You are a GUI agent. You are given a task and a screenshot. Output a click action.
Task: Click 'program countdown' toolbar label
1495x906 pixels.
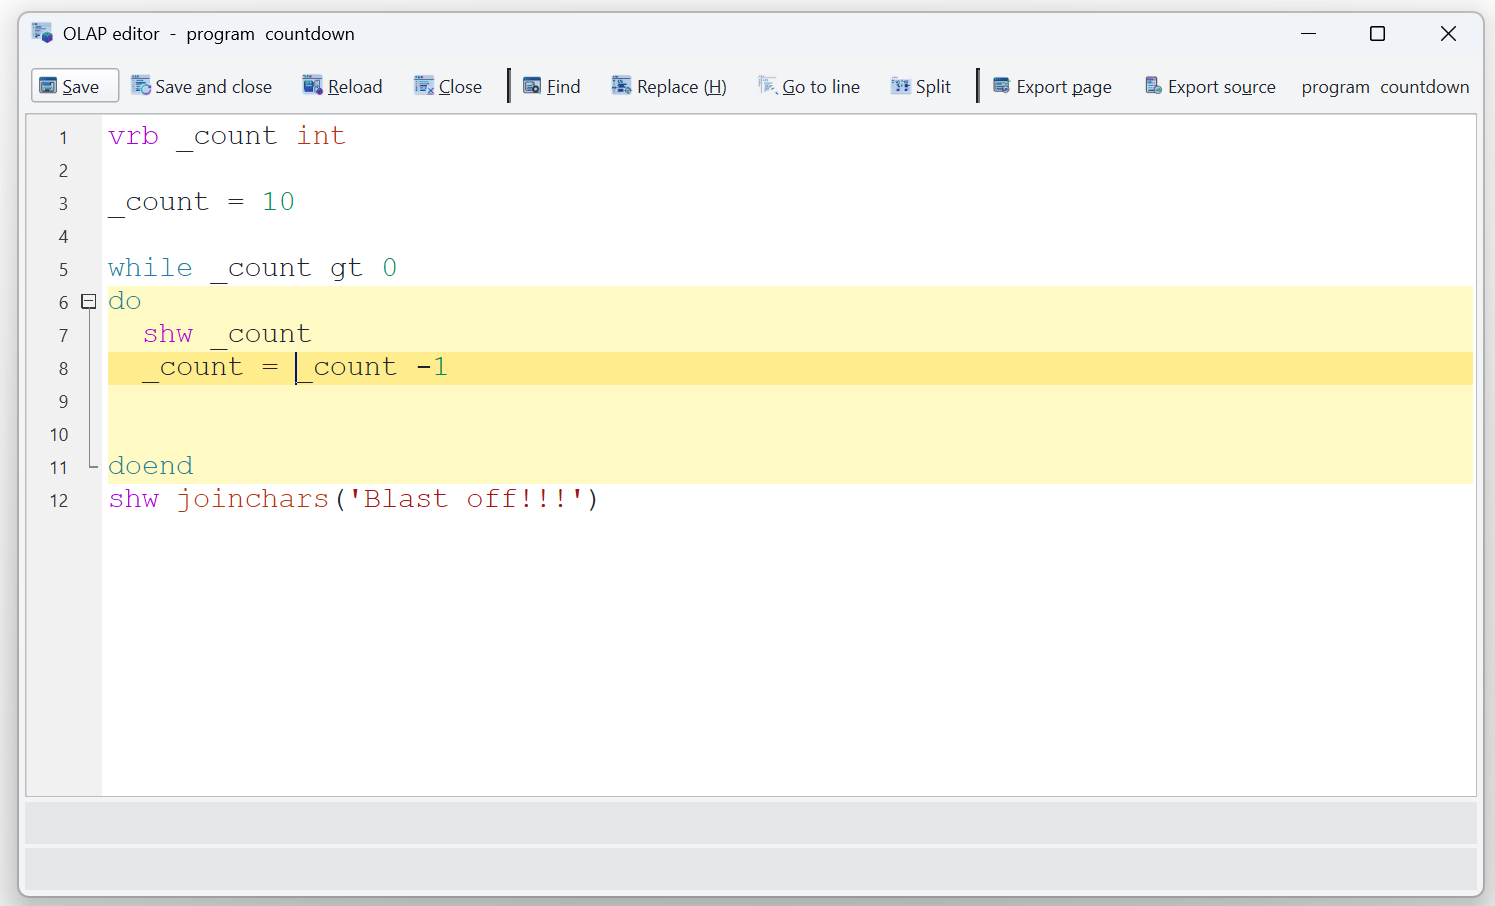(1385, 87)
